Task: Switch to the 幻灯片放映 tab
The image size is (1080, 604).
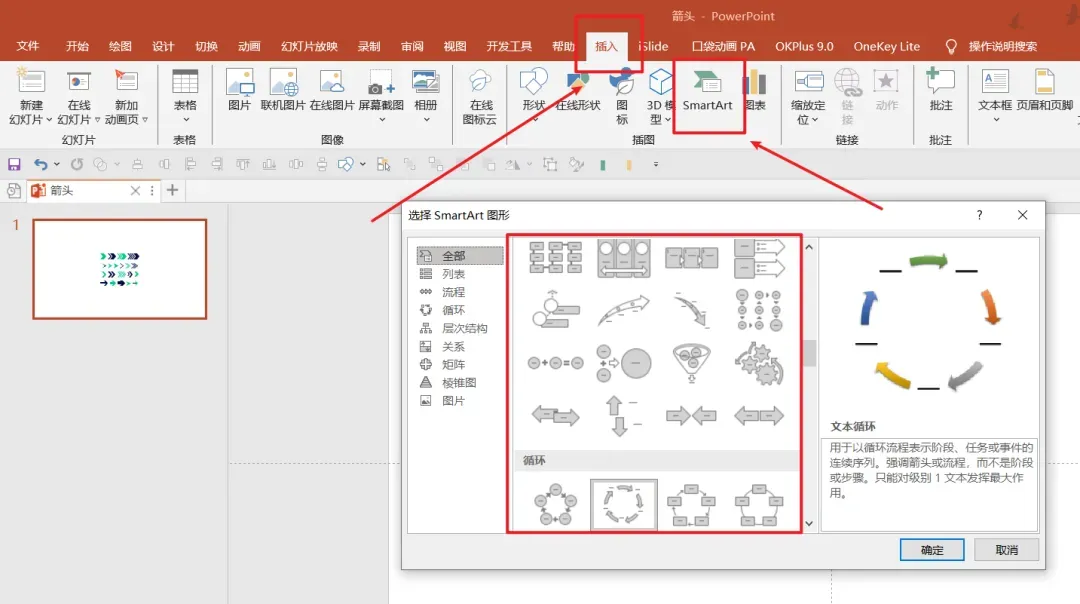Action: tap(309, 46)
